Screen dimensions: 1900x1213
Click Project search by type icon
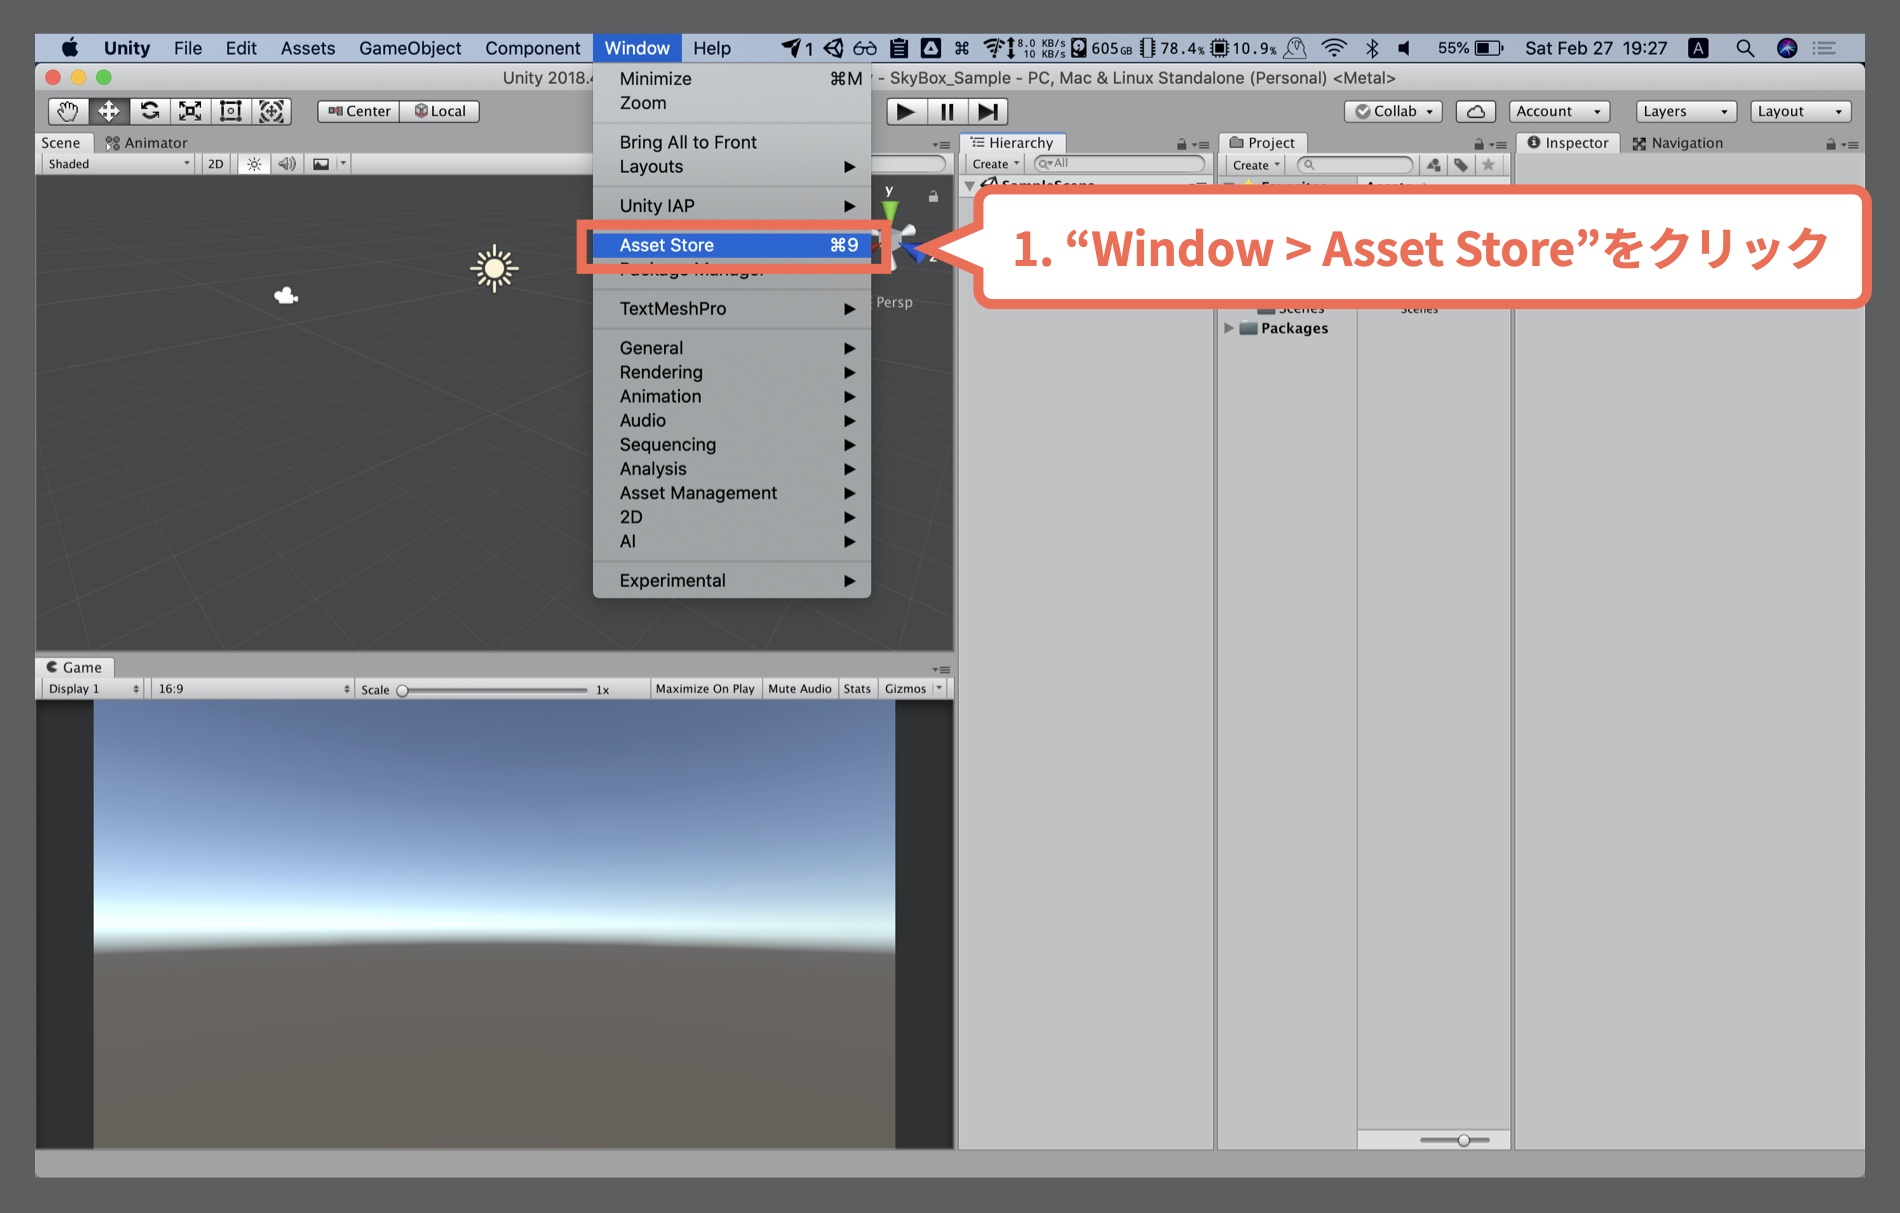click(x=1434, y=165)
